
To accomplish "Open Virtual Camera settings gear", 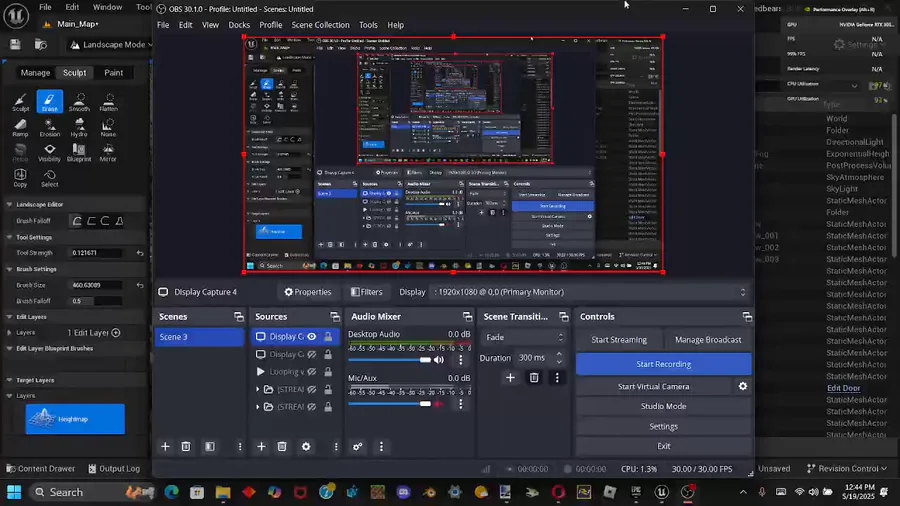I will coord(743,386).
